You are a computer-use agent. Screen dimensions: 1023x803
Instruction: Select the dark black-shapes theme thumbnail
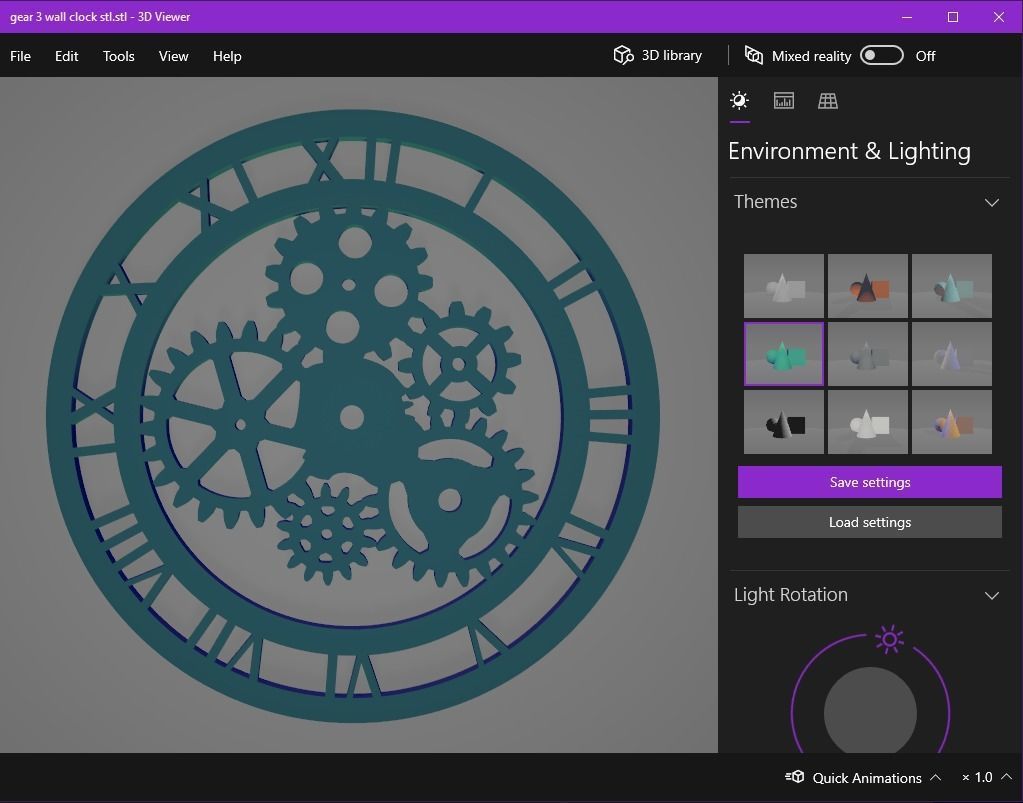783,421
